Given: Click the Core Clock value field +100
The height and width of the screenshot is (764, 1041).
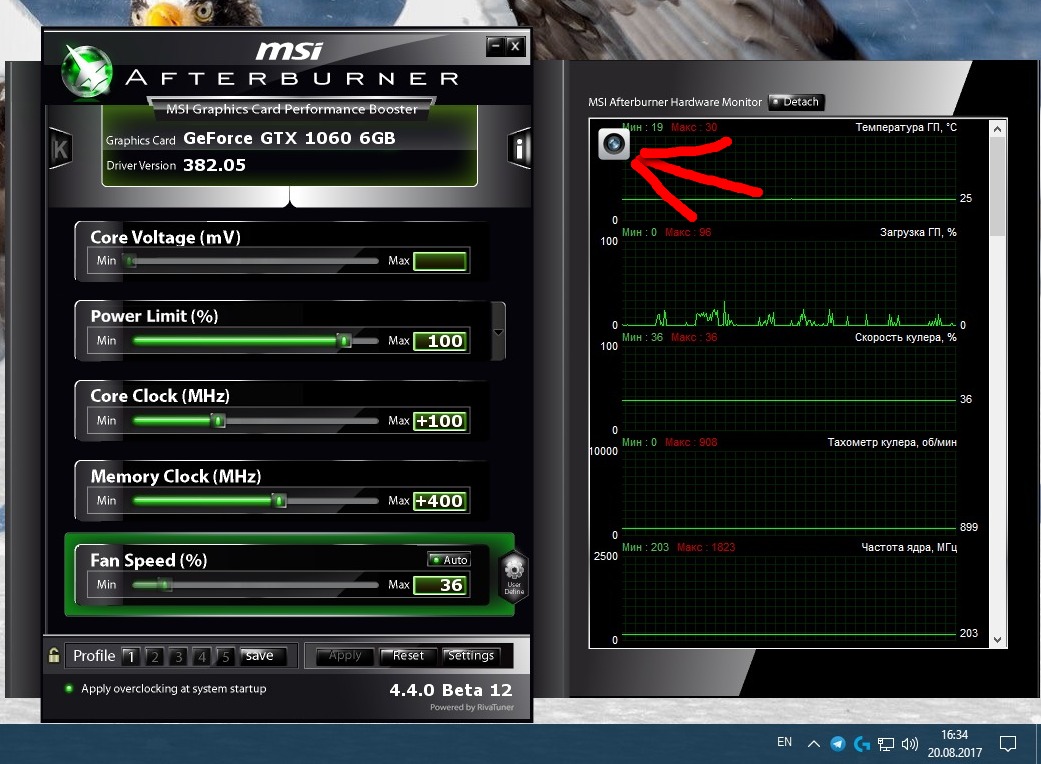Looking at the screenshot, I should (440, 421).
